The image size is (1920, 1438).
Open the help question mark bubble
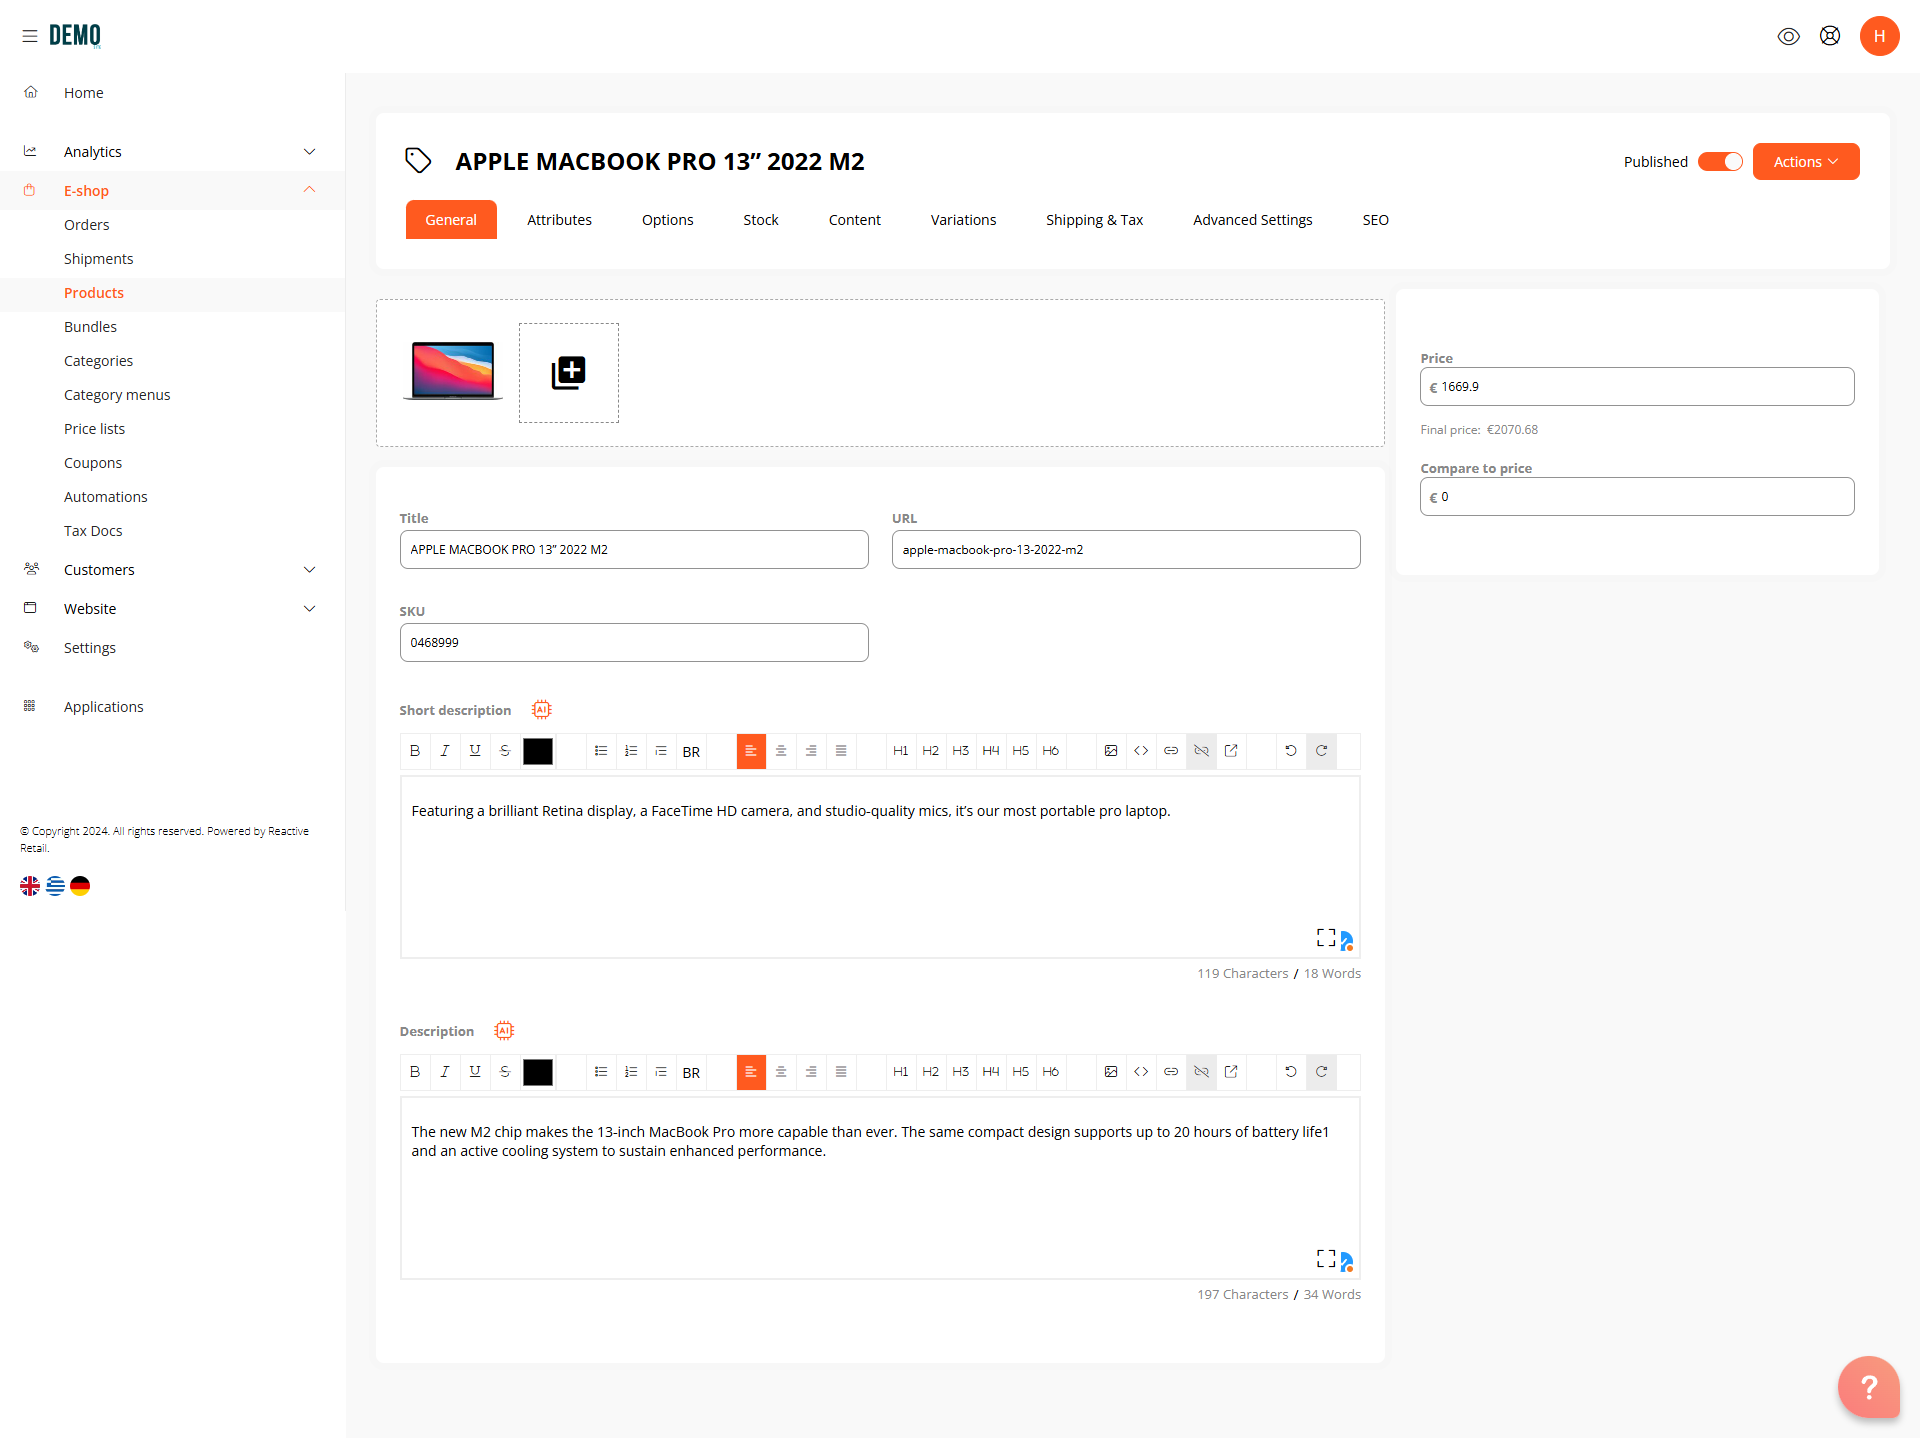[1868, 1387]
